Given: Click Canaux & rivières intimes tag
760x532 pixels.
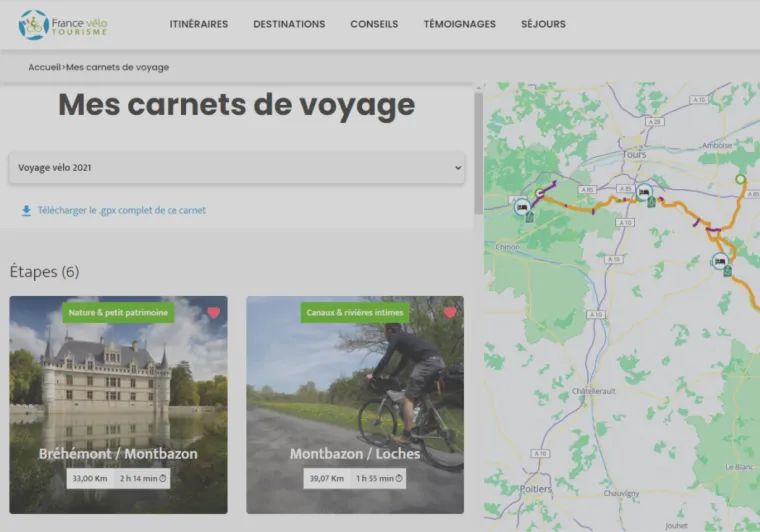Looking at the screenshot, I should coord(355,313).
